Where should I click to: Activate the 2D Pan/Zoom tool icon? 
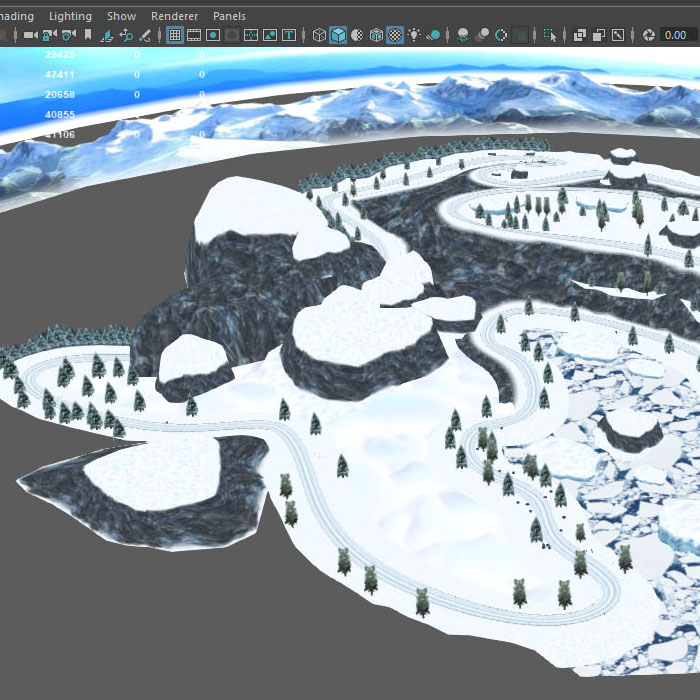[x=126, y=35]
